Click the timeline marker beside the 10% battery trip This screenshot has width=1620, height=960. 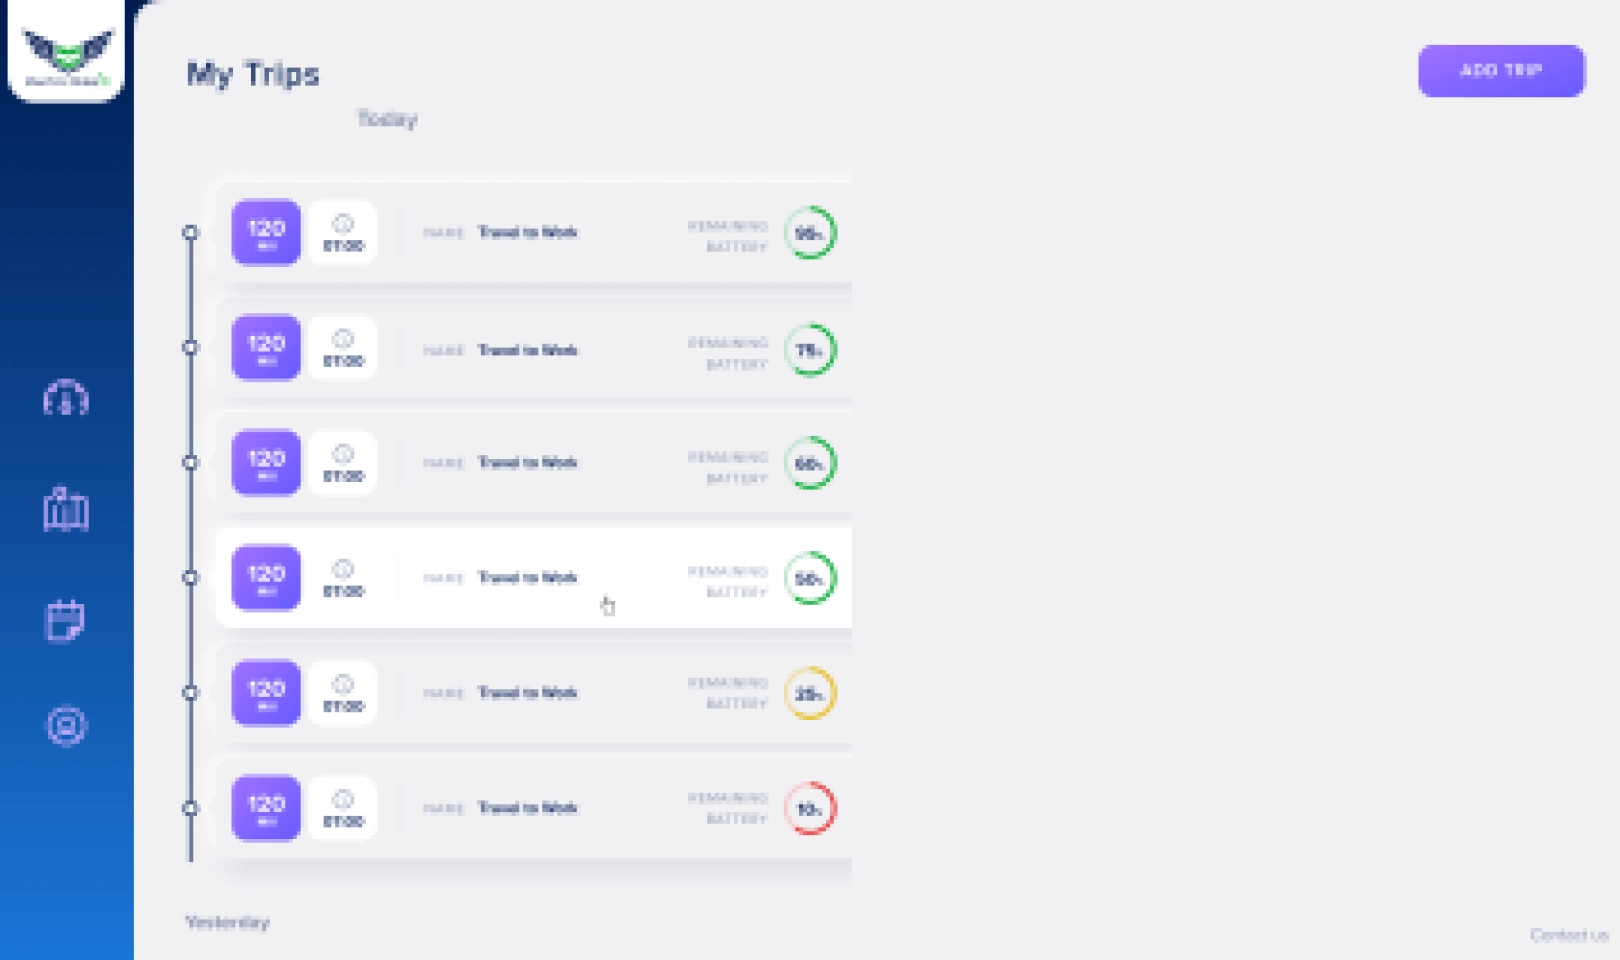point(190,808)
